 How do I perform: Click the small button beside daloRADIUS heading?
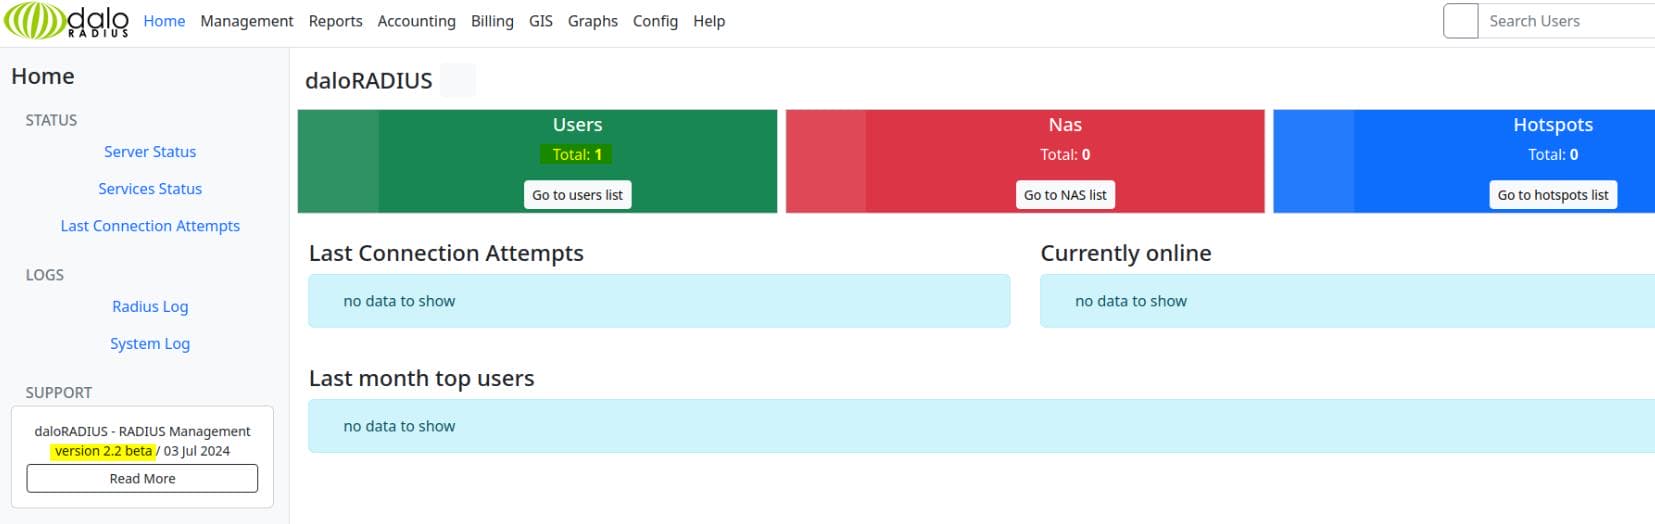coord(458,80)
